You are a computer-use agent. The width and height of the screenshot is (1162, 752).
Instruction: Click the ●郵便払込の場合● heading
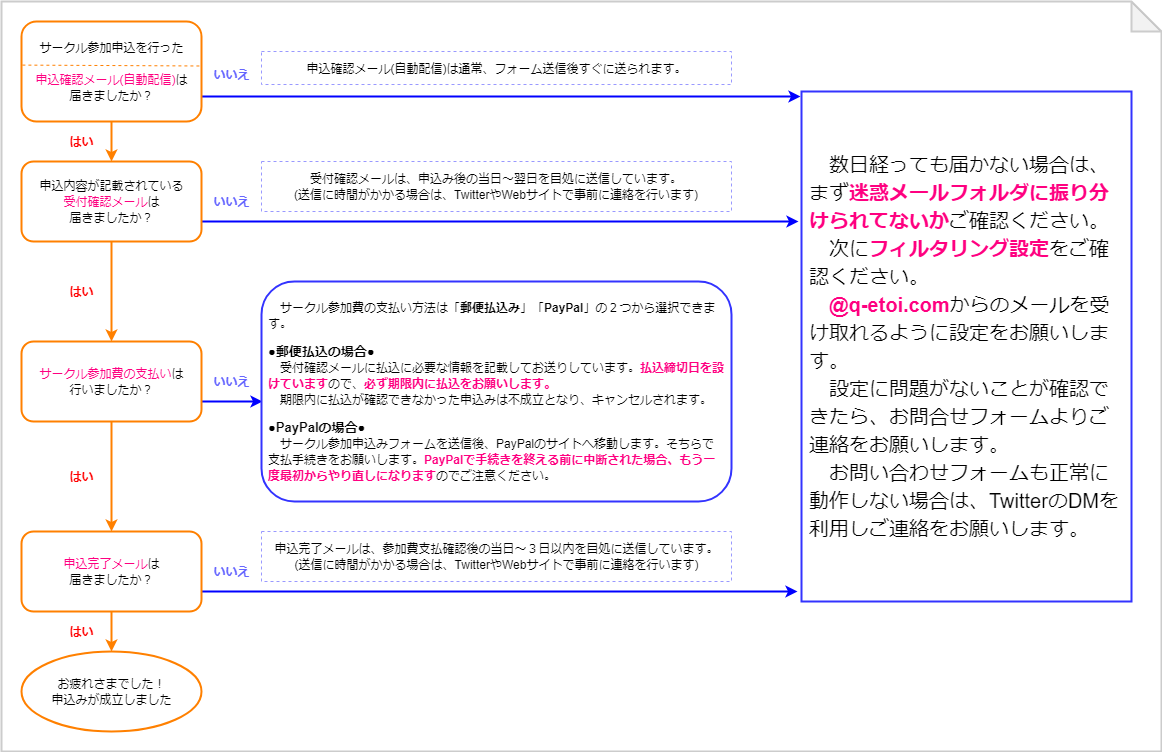321,351
